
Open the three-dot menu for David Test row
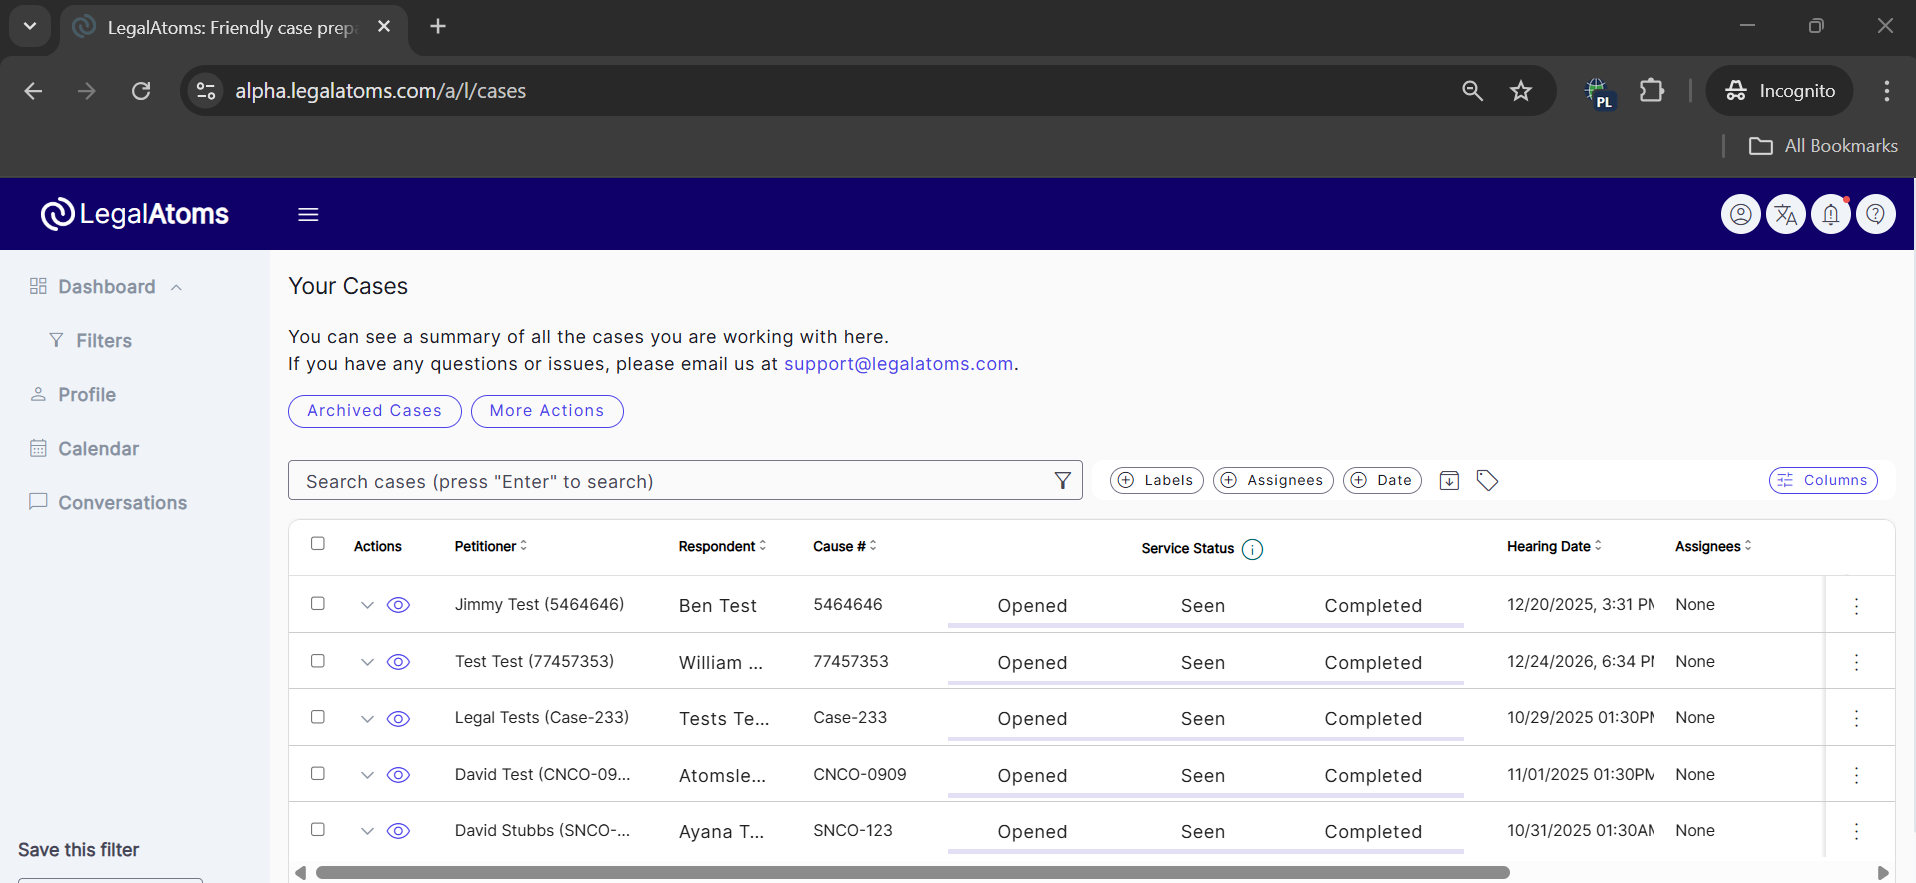pyautogui.click(x=1856, y=775)
